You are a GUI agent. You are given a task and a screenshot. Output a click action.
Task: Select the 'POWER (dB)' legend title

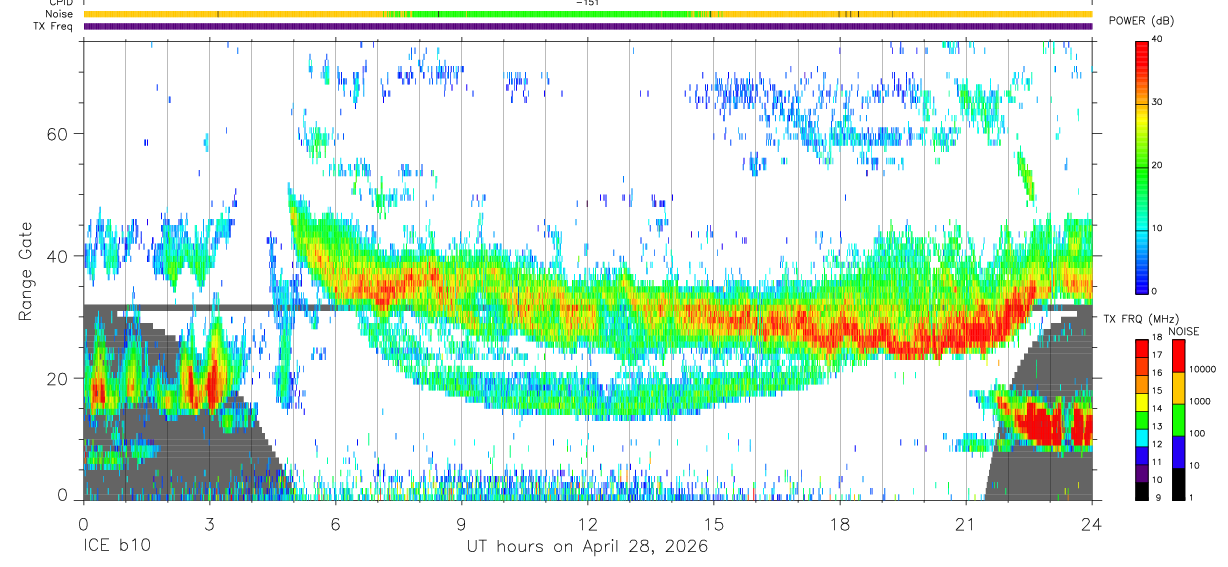point(1142,21)
